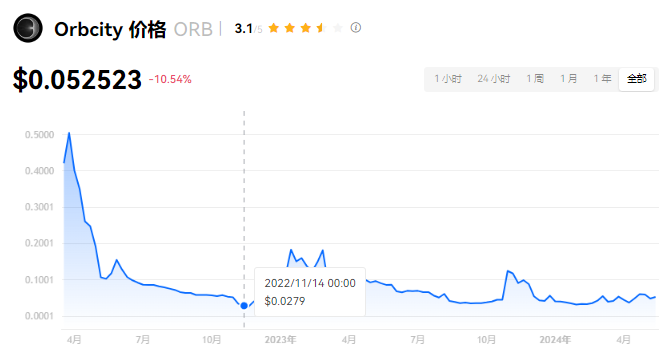Switch chart to 1小时 range
The width and height of the screenshot is (667, 360).
coord(448,79)
